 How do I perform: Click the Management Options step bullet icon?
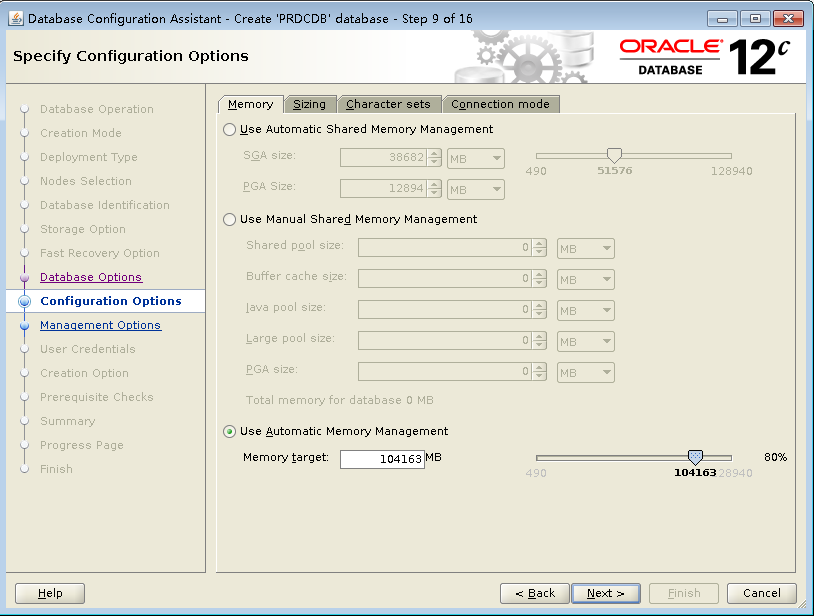click(x=24, y=325)
